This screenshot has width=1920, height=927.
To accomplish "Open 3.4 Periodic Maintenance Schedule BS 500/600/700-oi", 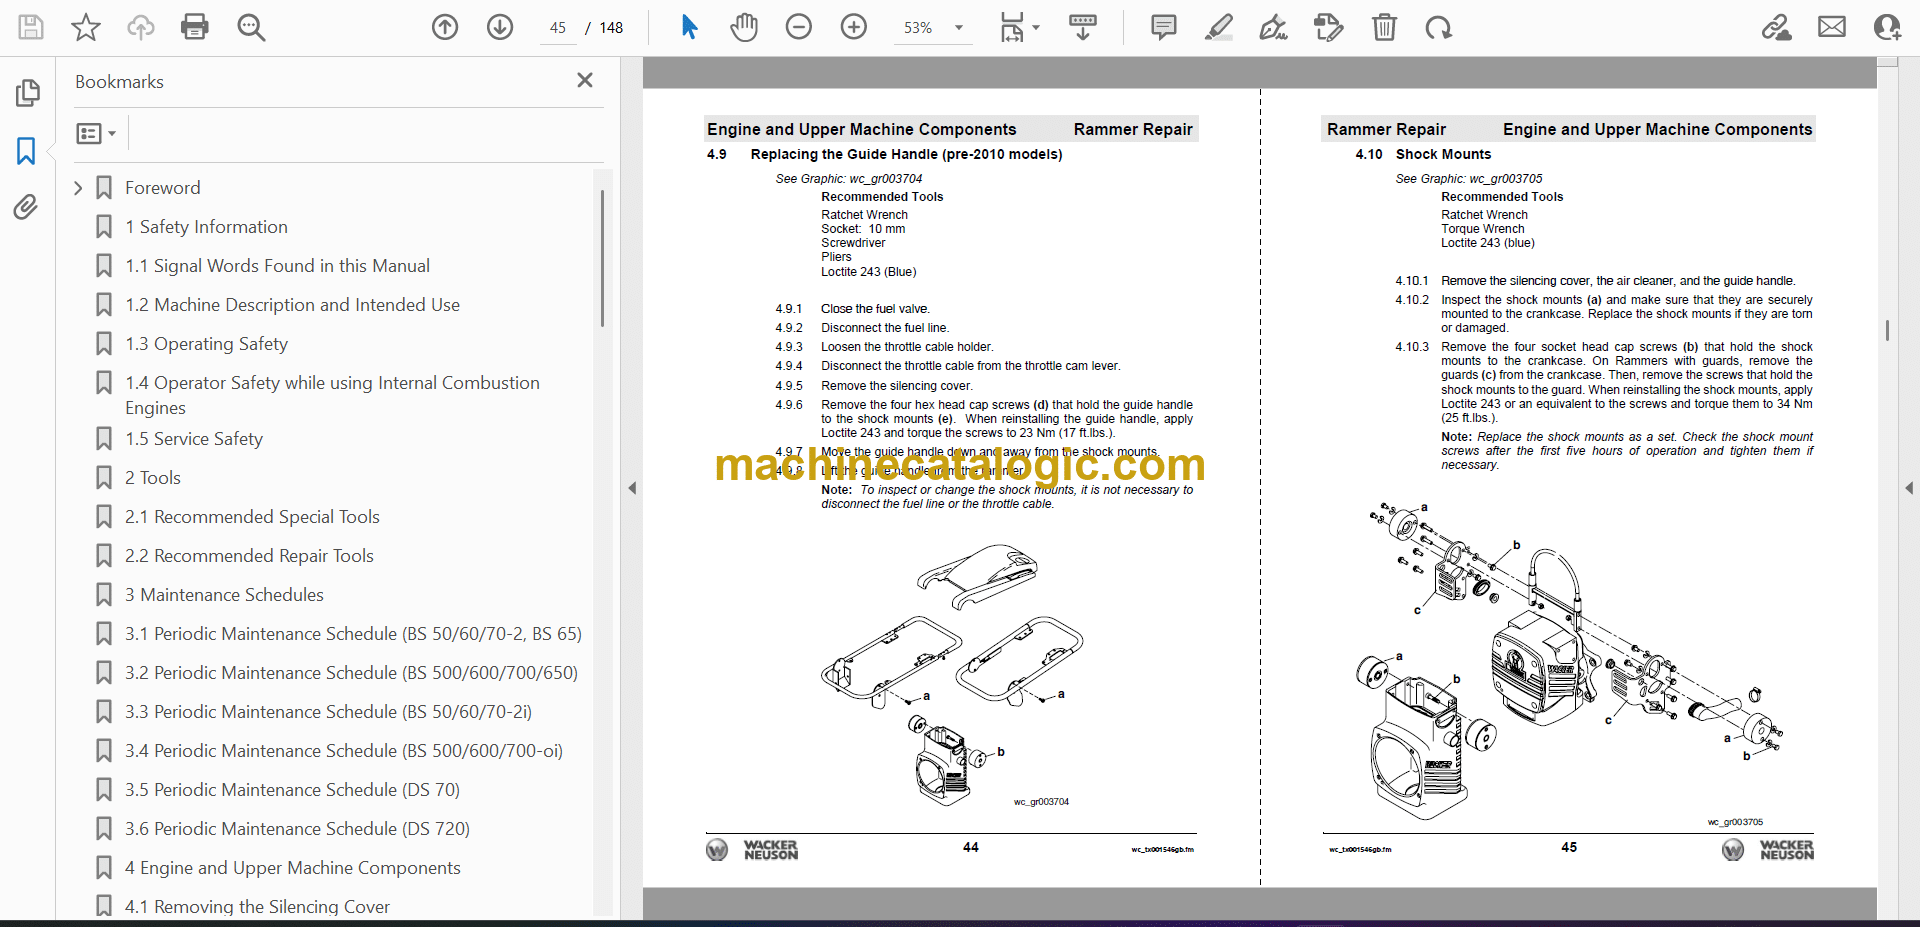I will click(344, 751).
